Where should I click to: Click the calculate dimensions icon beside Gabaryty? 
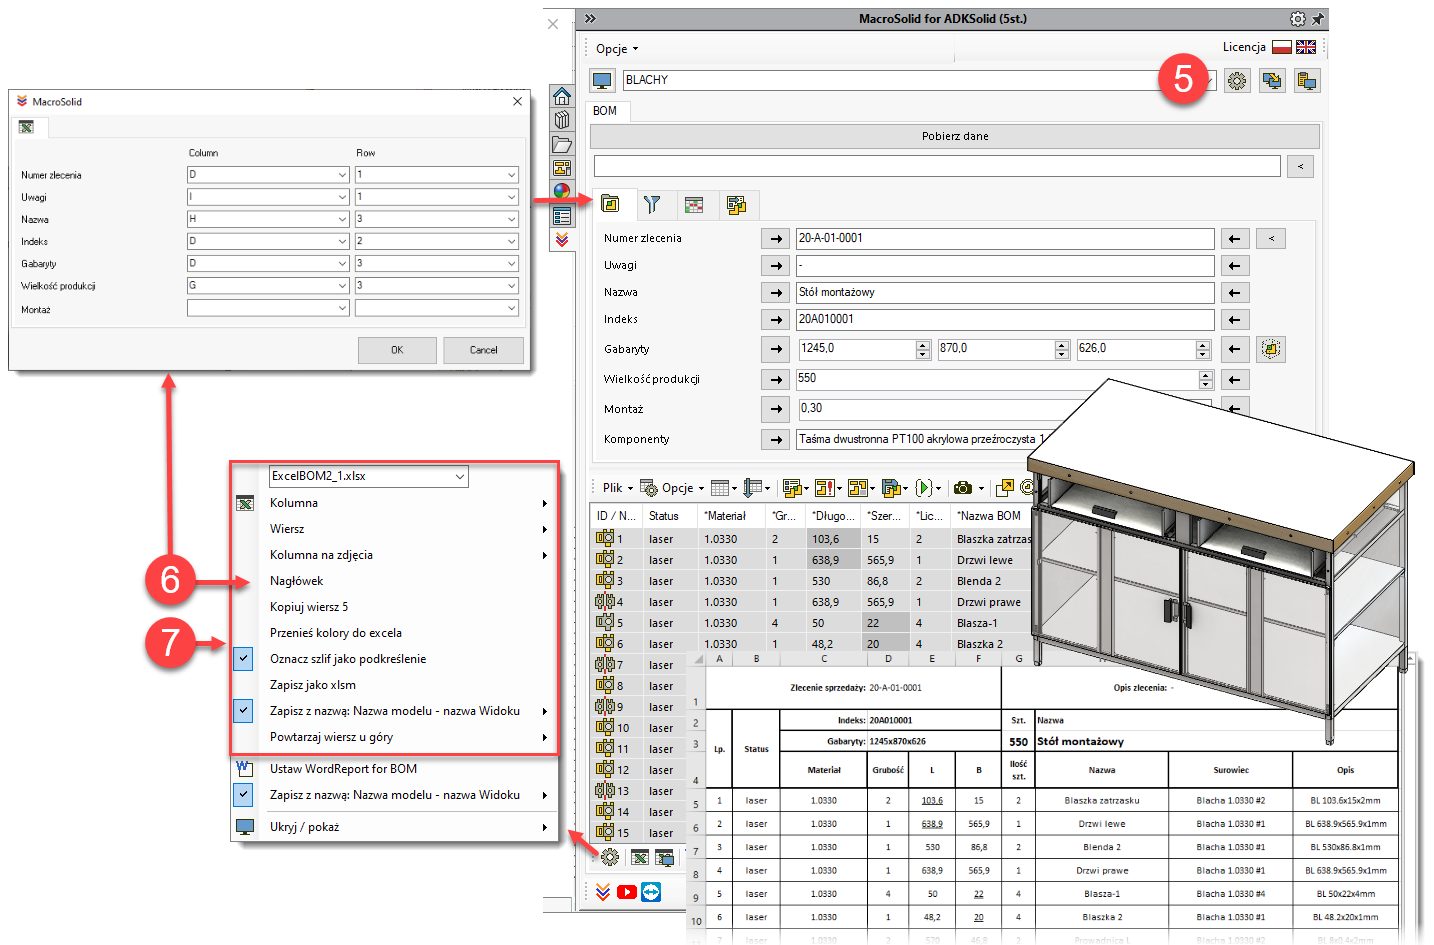[x=1270, y=349]
